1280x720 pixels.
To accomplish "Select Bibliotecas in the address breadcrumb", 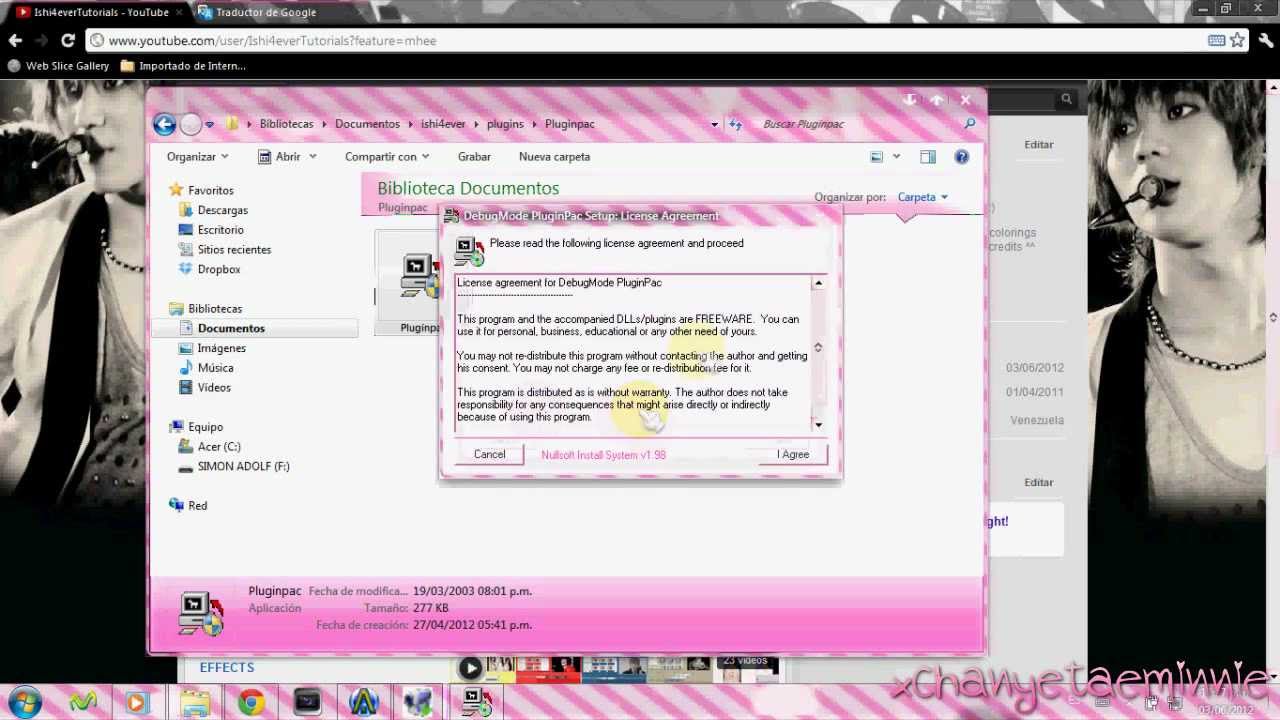I will (286, 124).
